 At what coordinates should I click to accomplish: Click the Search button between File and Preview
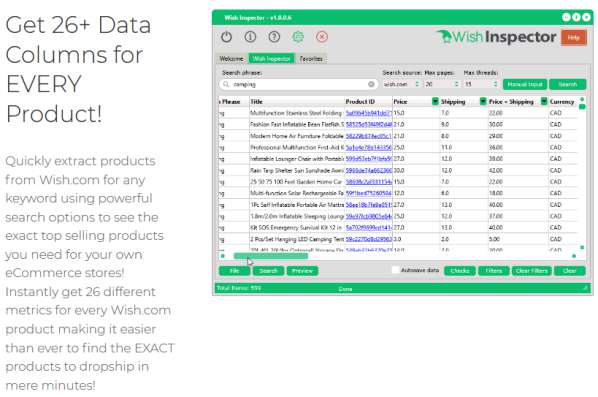pyautogui.click(x=268, y=271)
